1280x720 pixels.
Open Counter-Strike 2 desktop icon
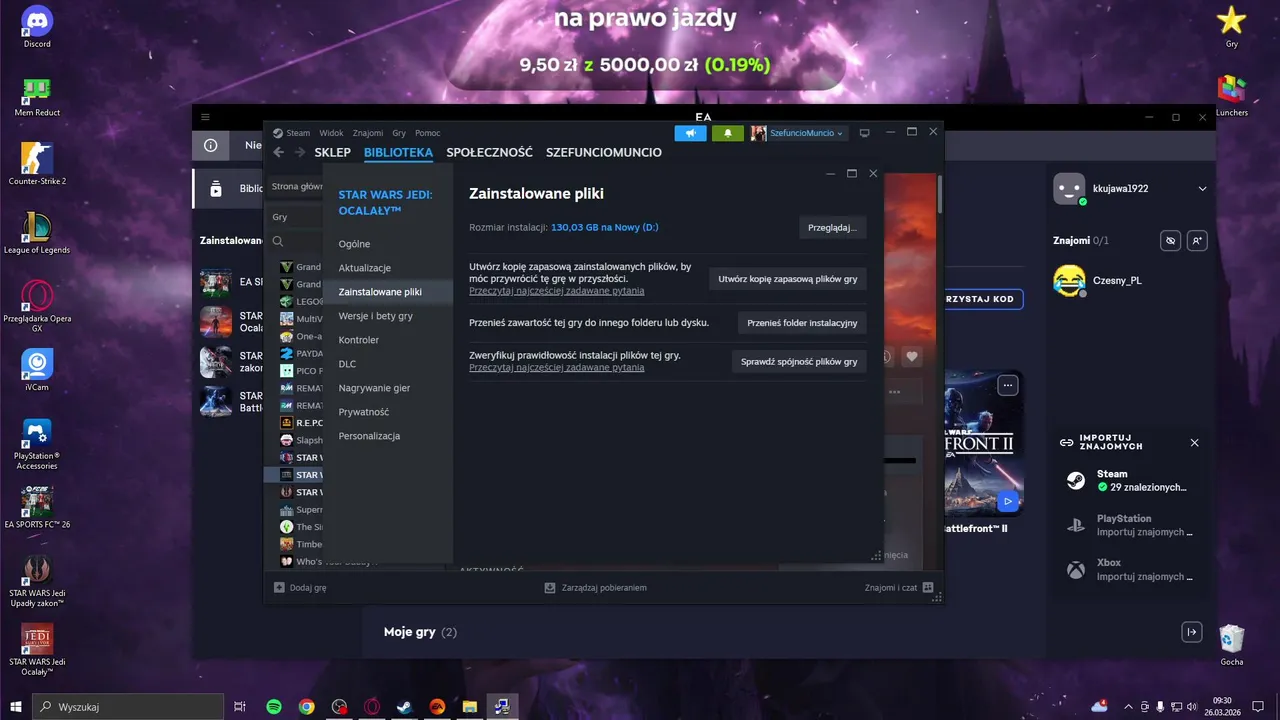pyautogui.click(x=37, y=164)
